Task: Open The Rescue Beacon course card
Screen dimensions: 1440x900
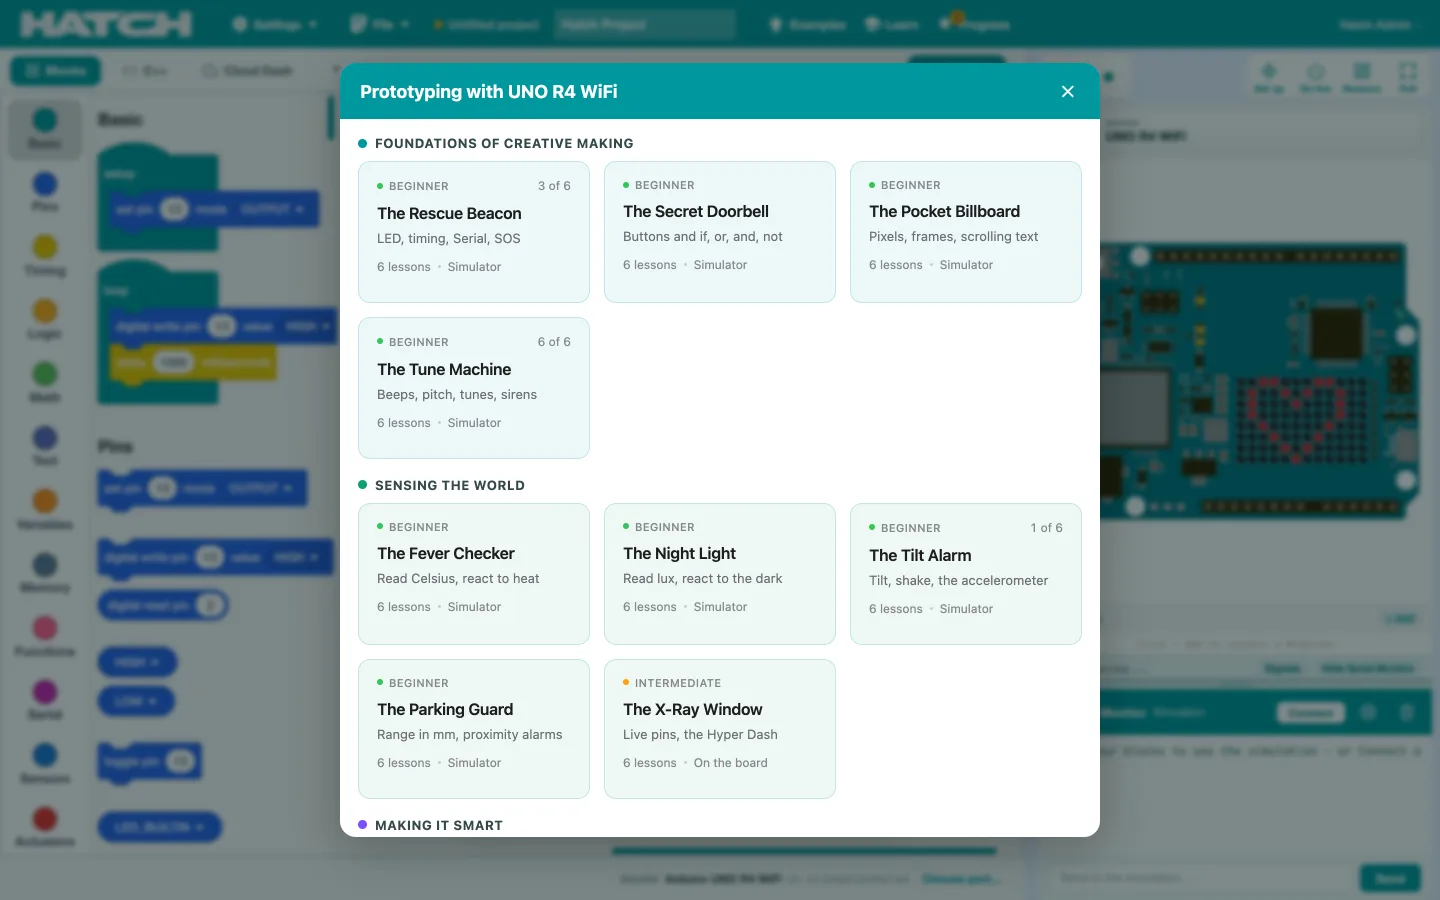Action: point(474,232)
